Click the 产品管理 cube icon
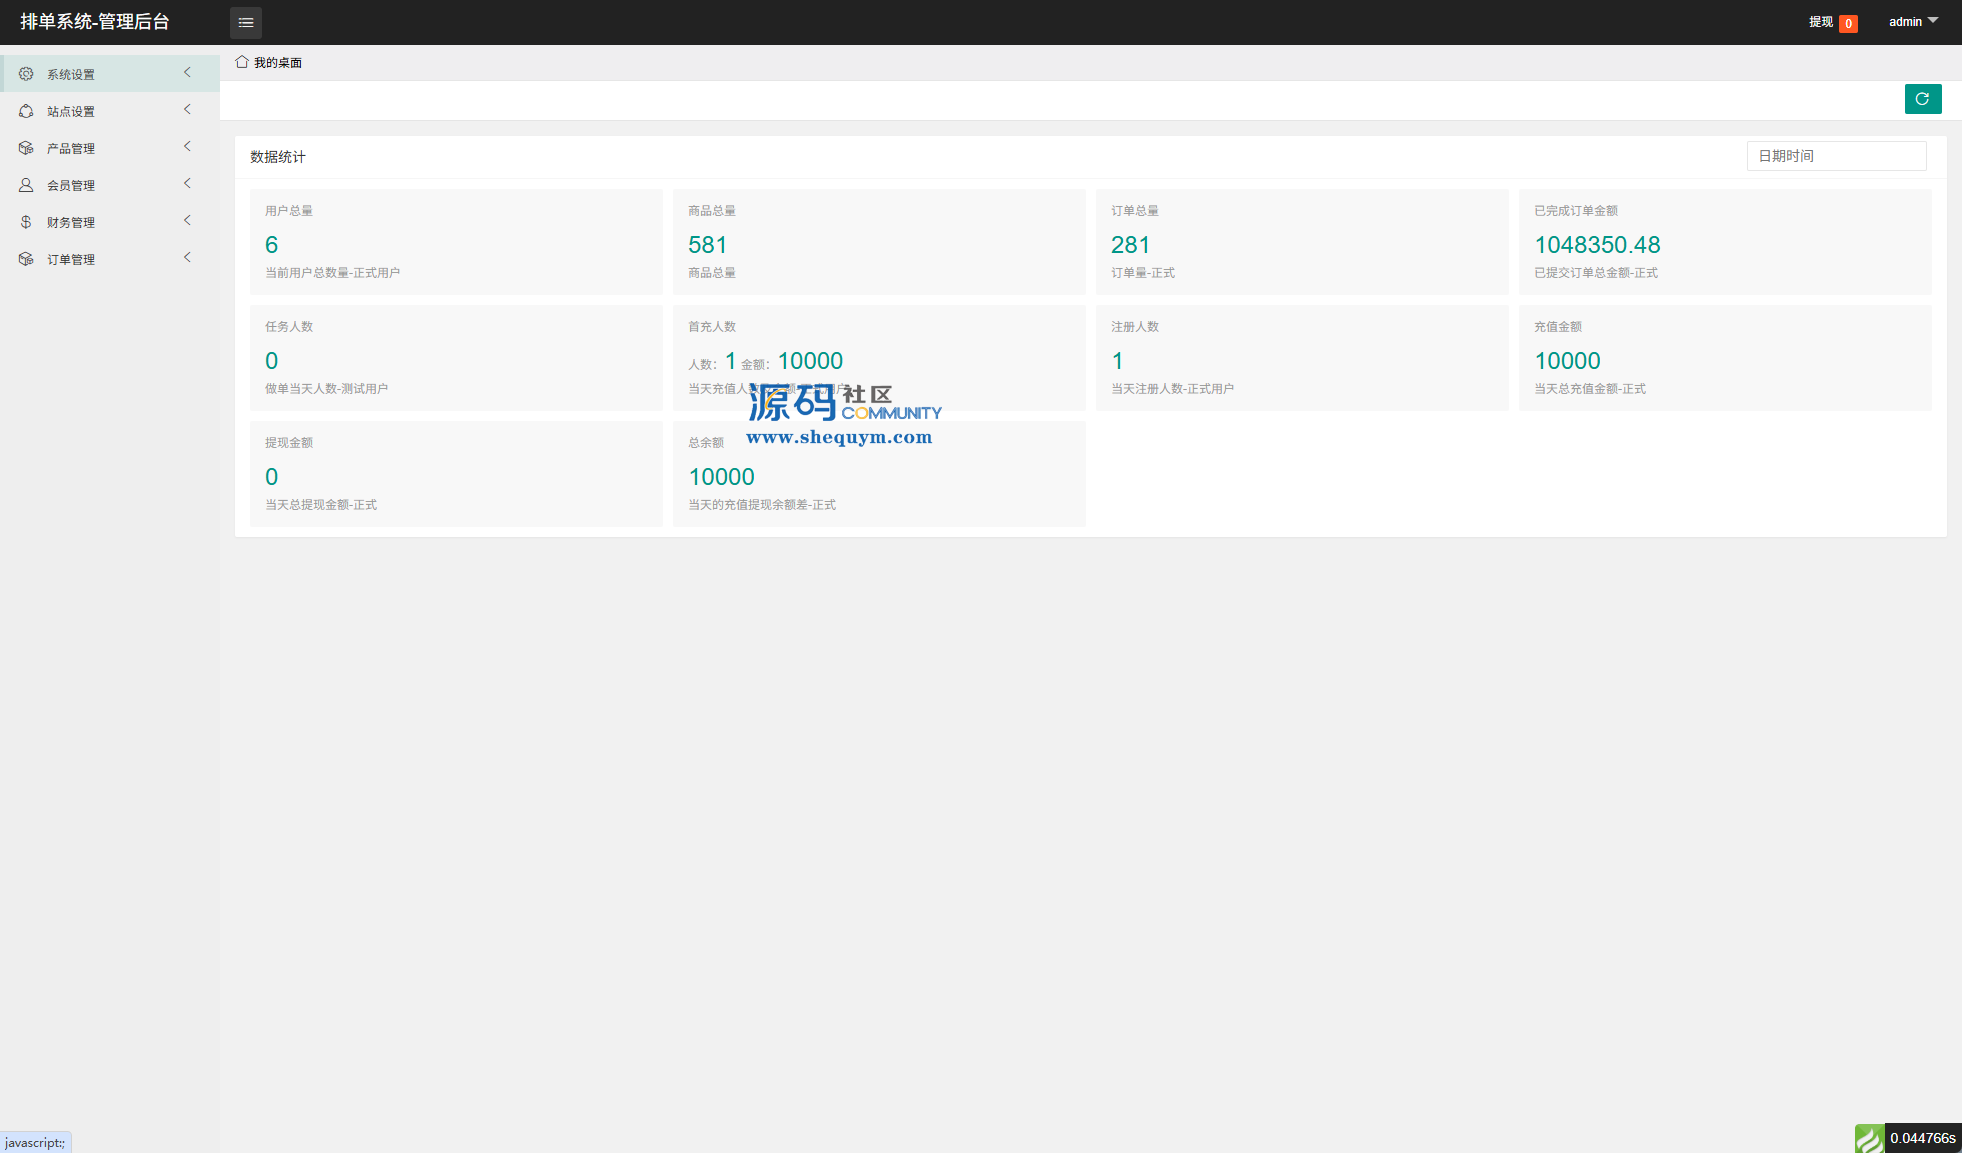The height and width of the screenshot is (1153, 1962). (26, 148)
